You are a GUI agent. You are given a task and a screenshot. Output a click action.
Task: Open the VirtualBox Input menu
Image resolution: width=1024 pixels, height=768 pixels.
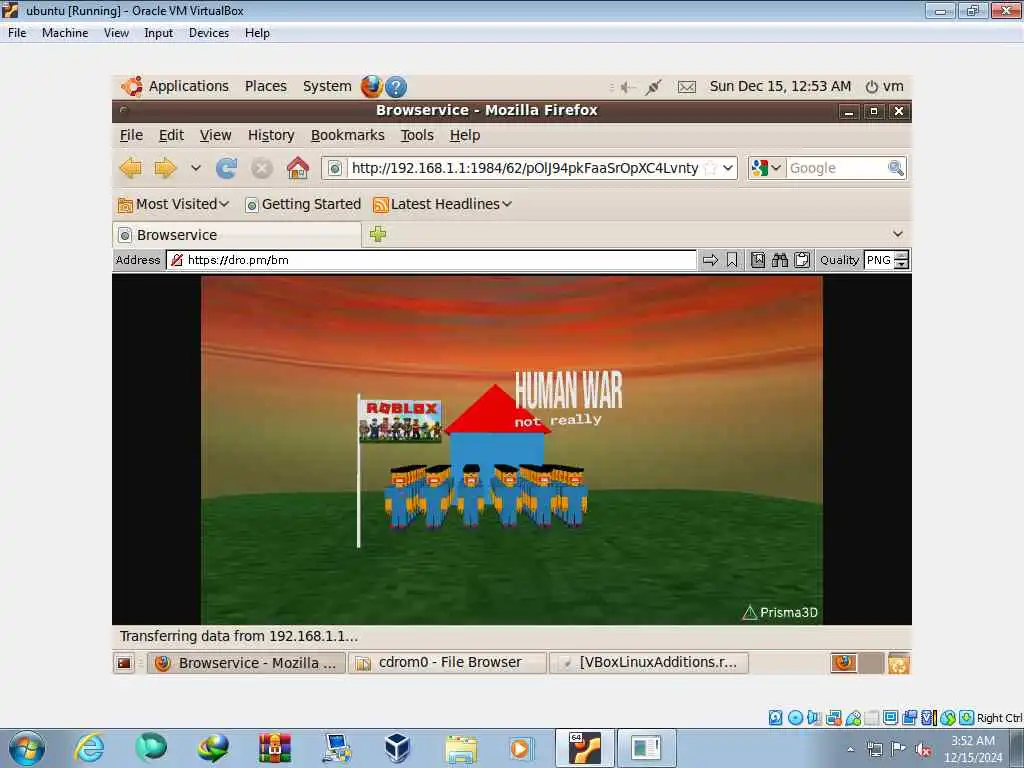point(159,33)
